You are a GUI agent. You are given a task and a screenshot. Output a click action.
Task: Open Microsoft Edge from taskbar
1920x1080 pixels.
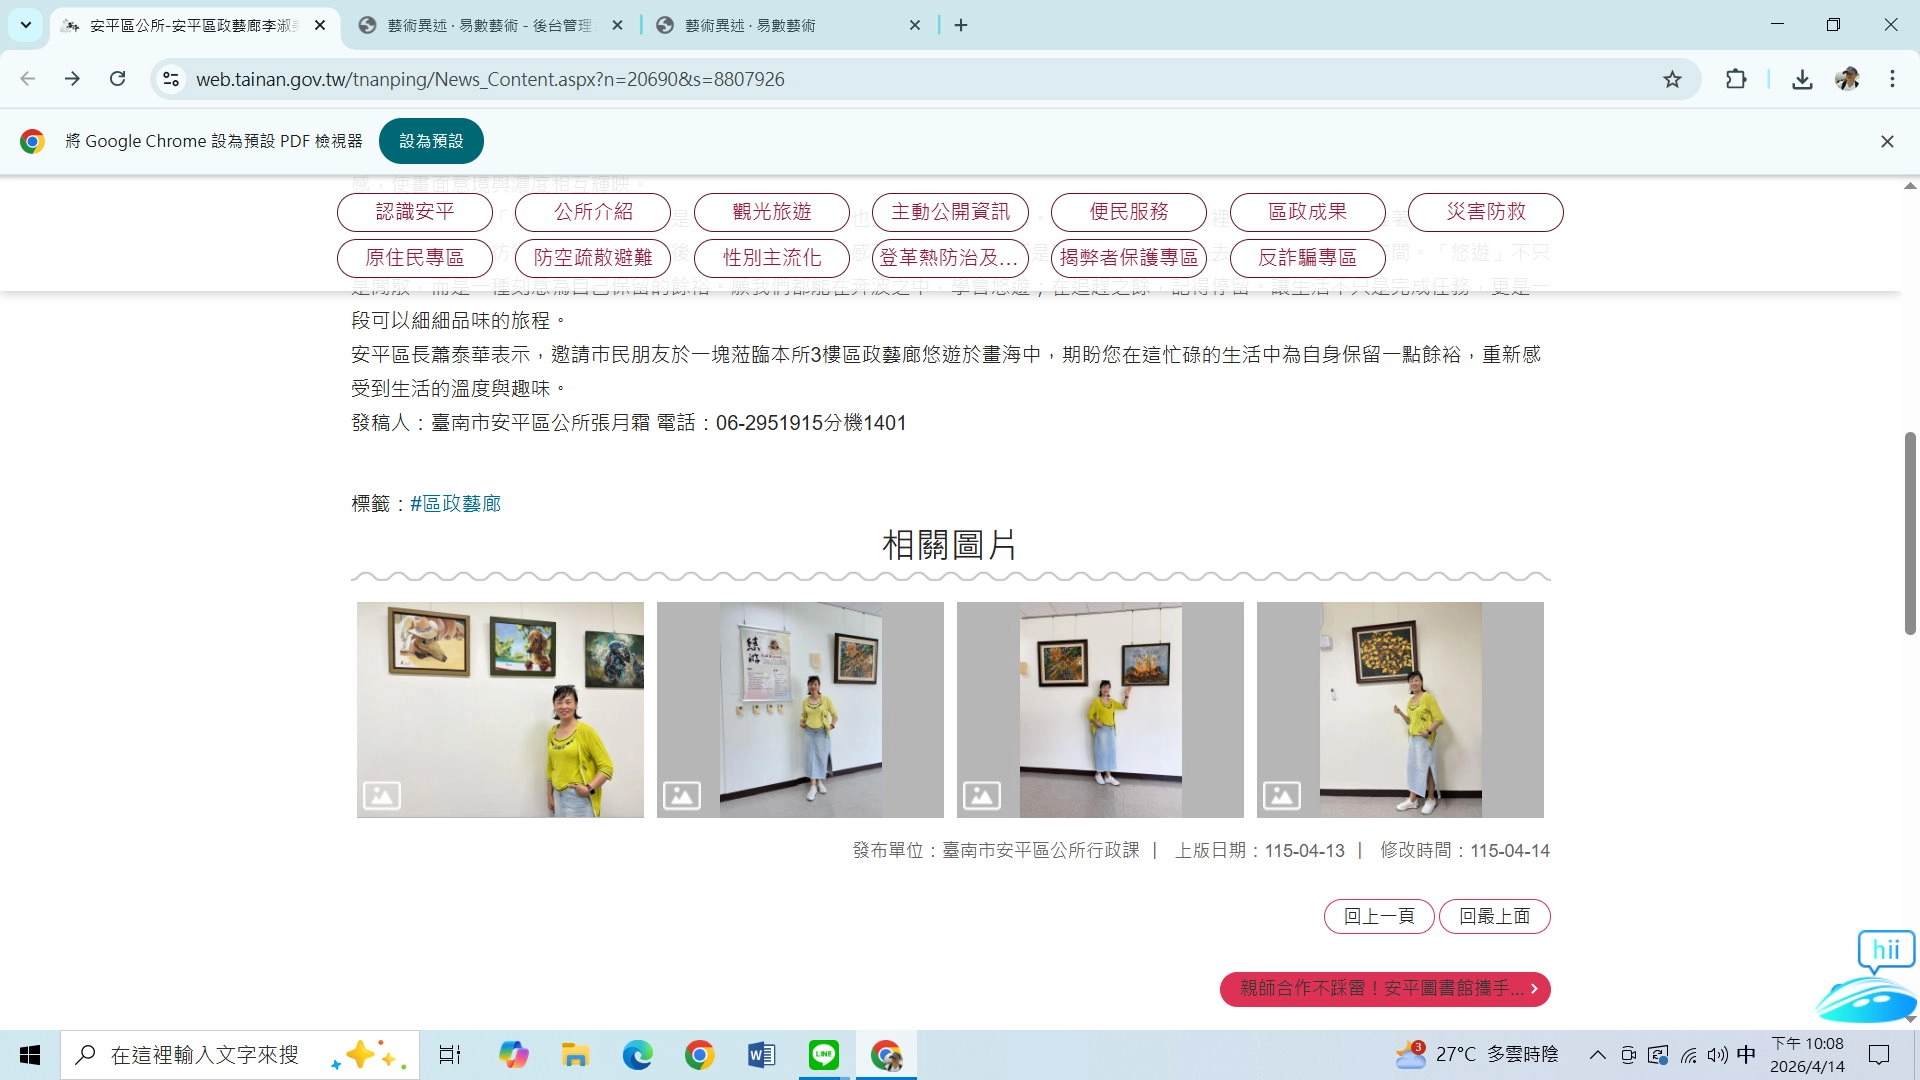(637, 1054)
